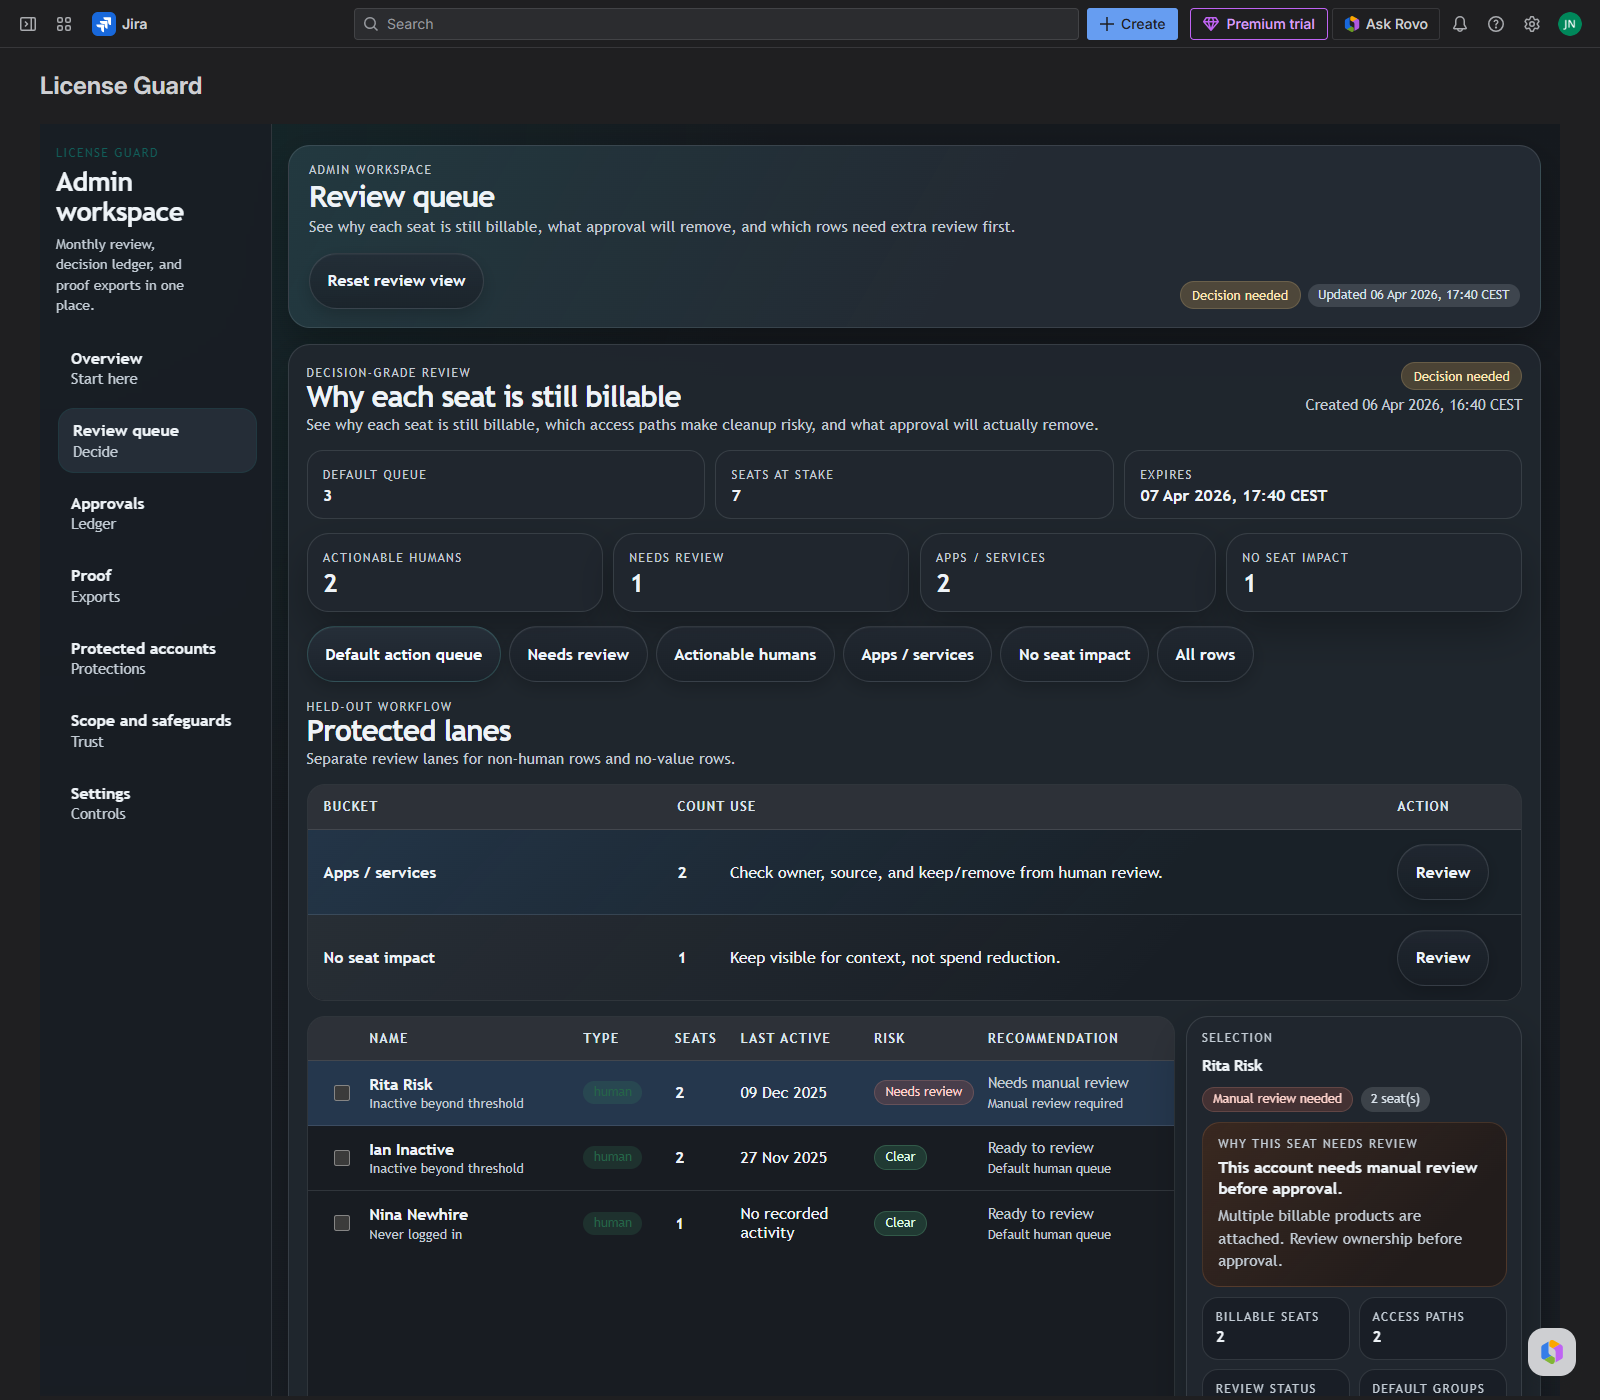Open the notifications bell
1600x1400 pixels.
click(1460, 23)
